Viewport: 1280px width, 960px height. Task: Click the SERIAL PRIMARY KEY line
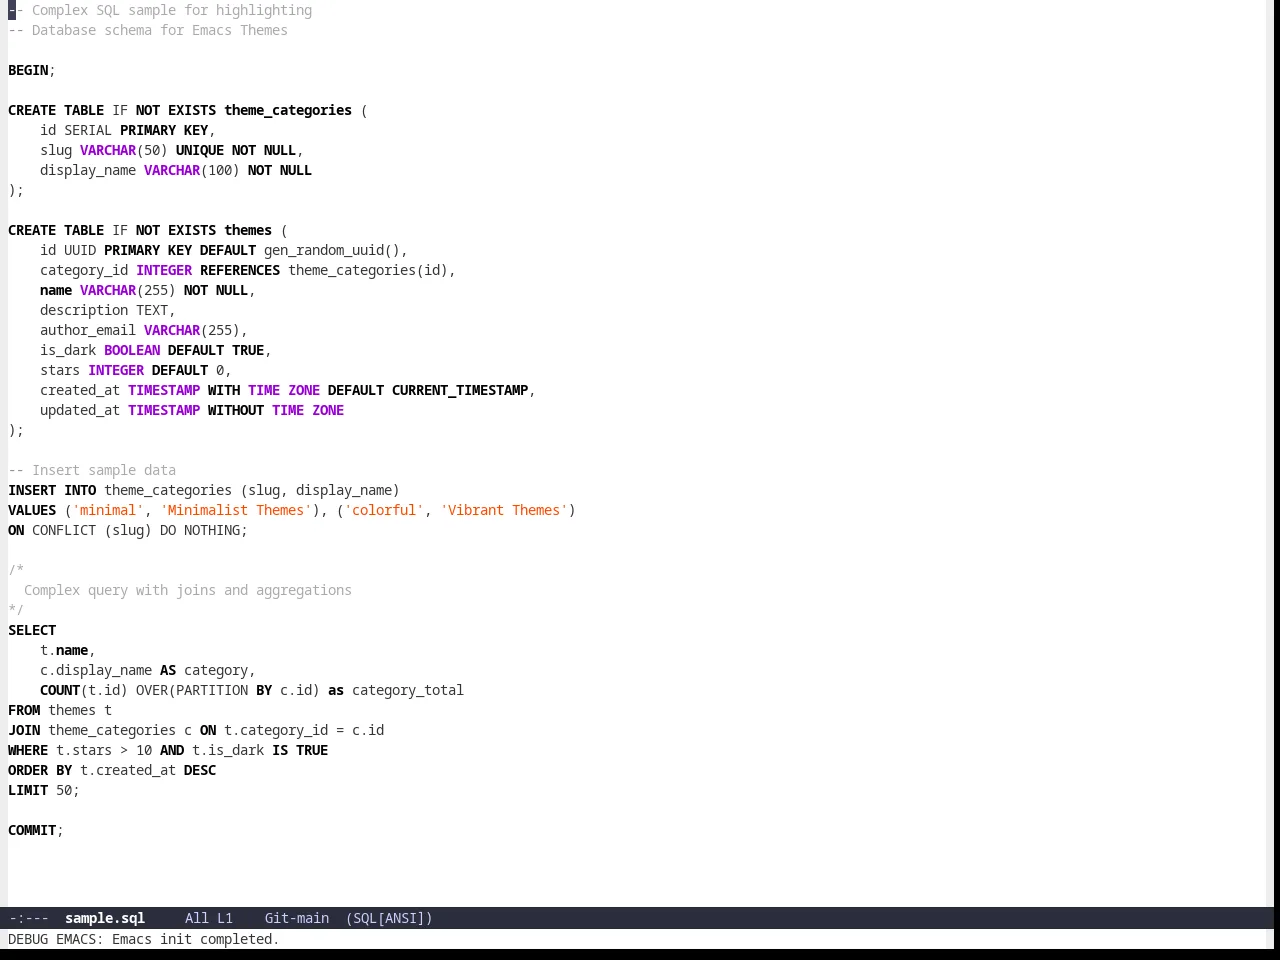[x=128, y=130]
